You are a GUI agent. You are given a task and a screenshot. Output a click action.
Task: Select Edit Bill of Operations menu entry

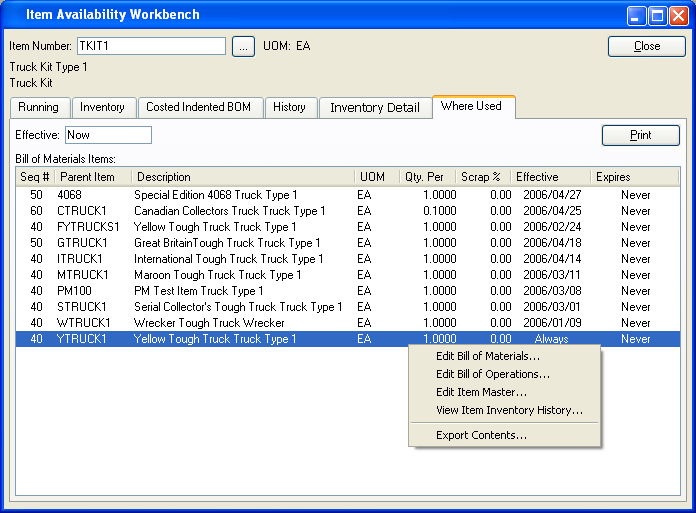(x=493, y=375)
